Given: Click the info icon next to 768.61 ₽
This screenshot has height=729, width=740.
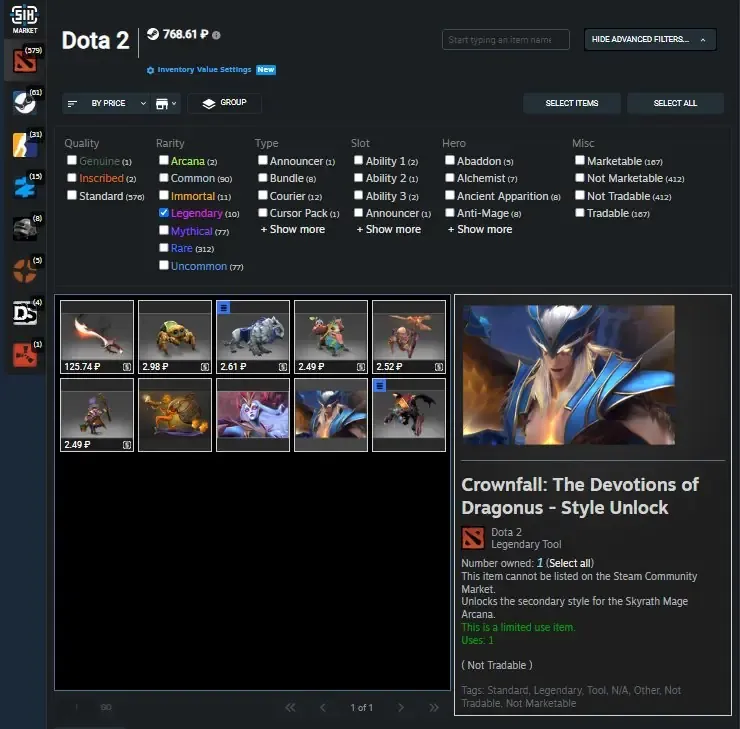Looking at the screenshot, I should click(x=216, y=35).
